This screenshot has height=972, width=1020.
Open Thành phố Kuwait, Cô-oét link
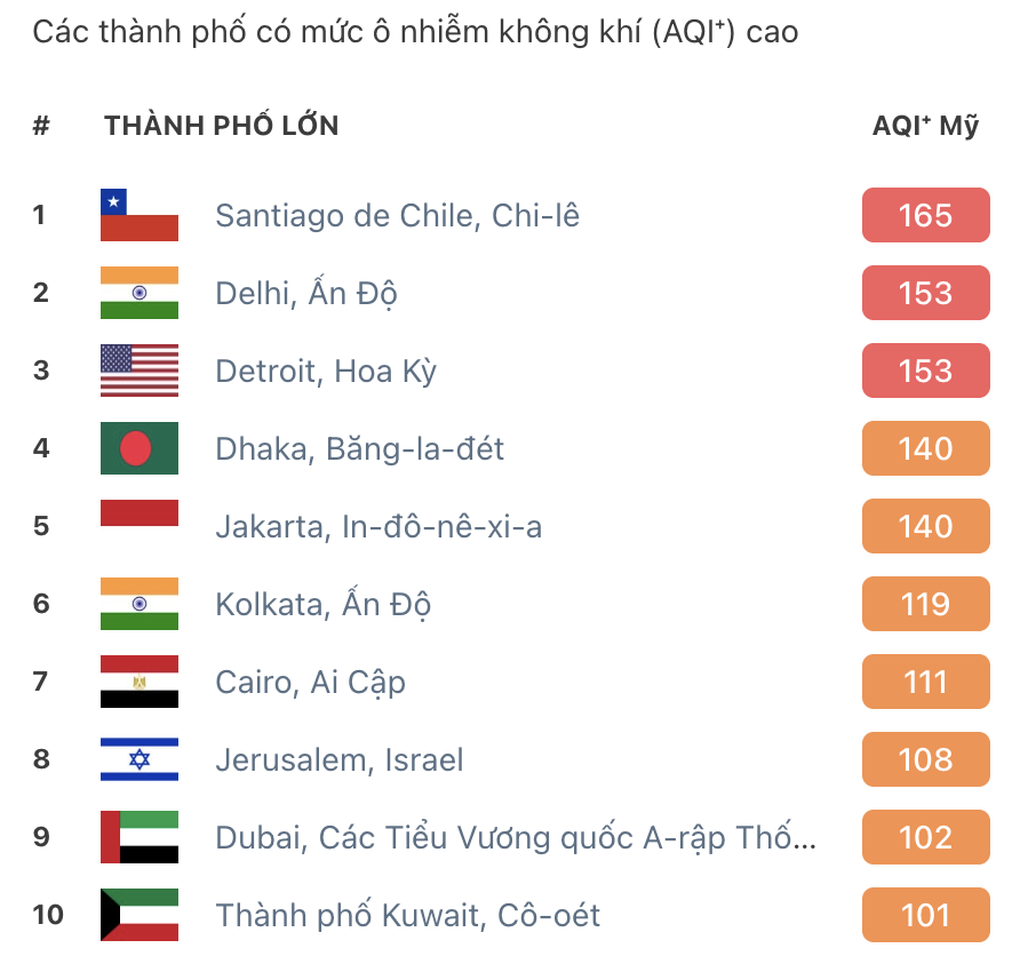pyautogui.click(x=408, y=915)
